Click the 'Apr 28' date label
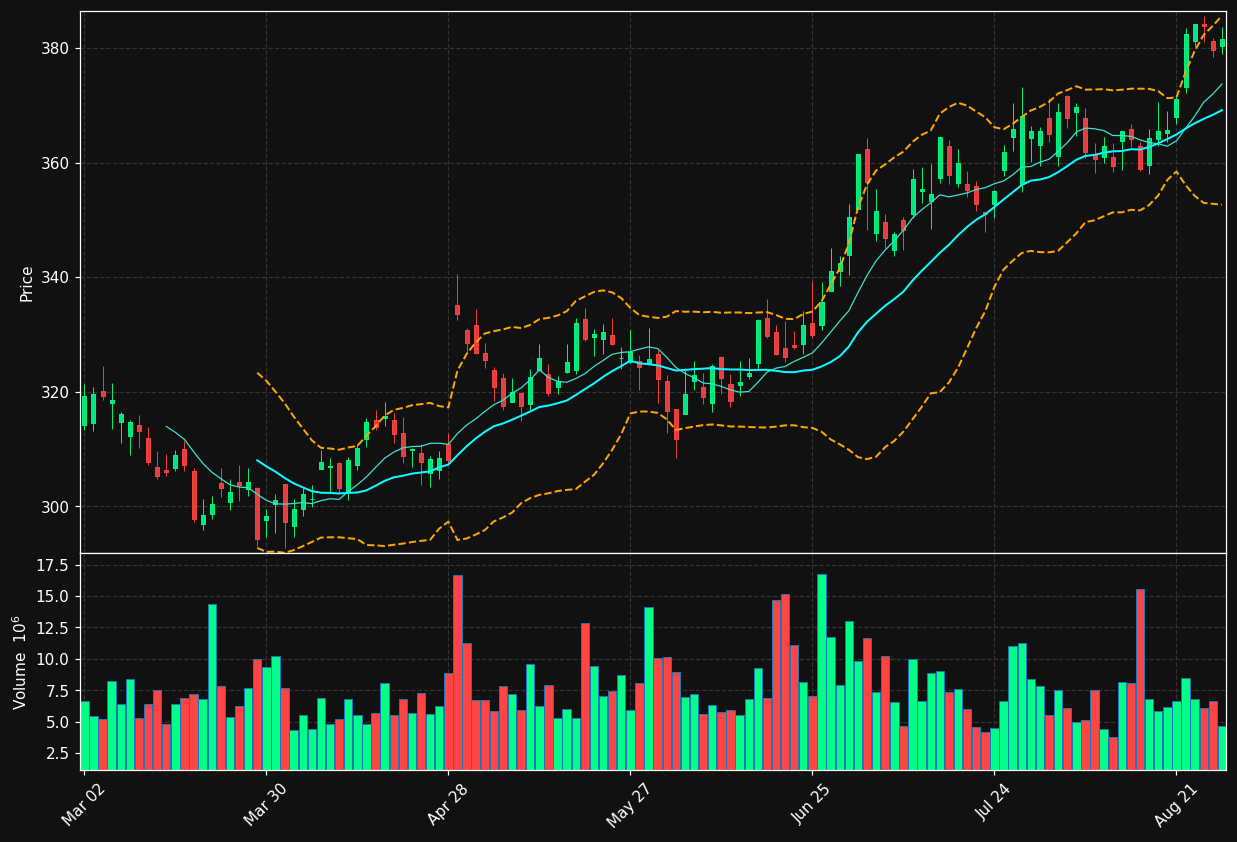The height and width of the screenshot is (842, 1237). [448, 805]
